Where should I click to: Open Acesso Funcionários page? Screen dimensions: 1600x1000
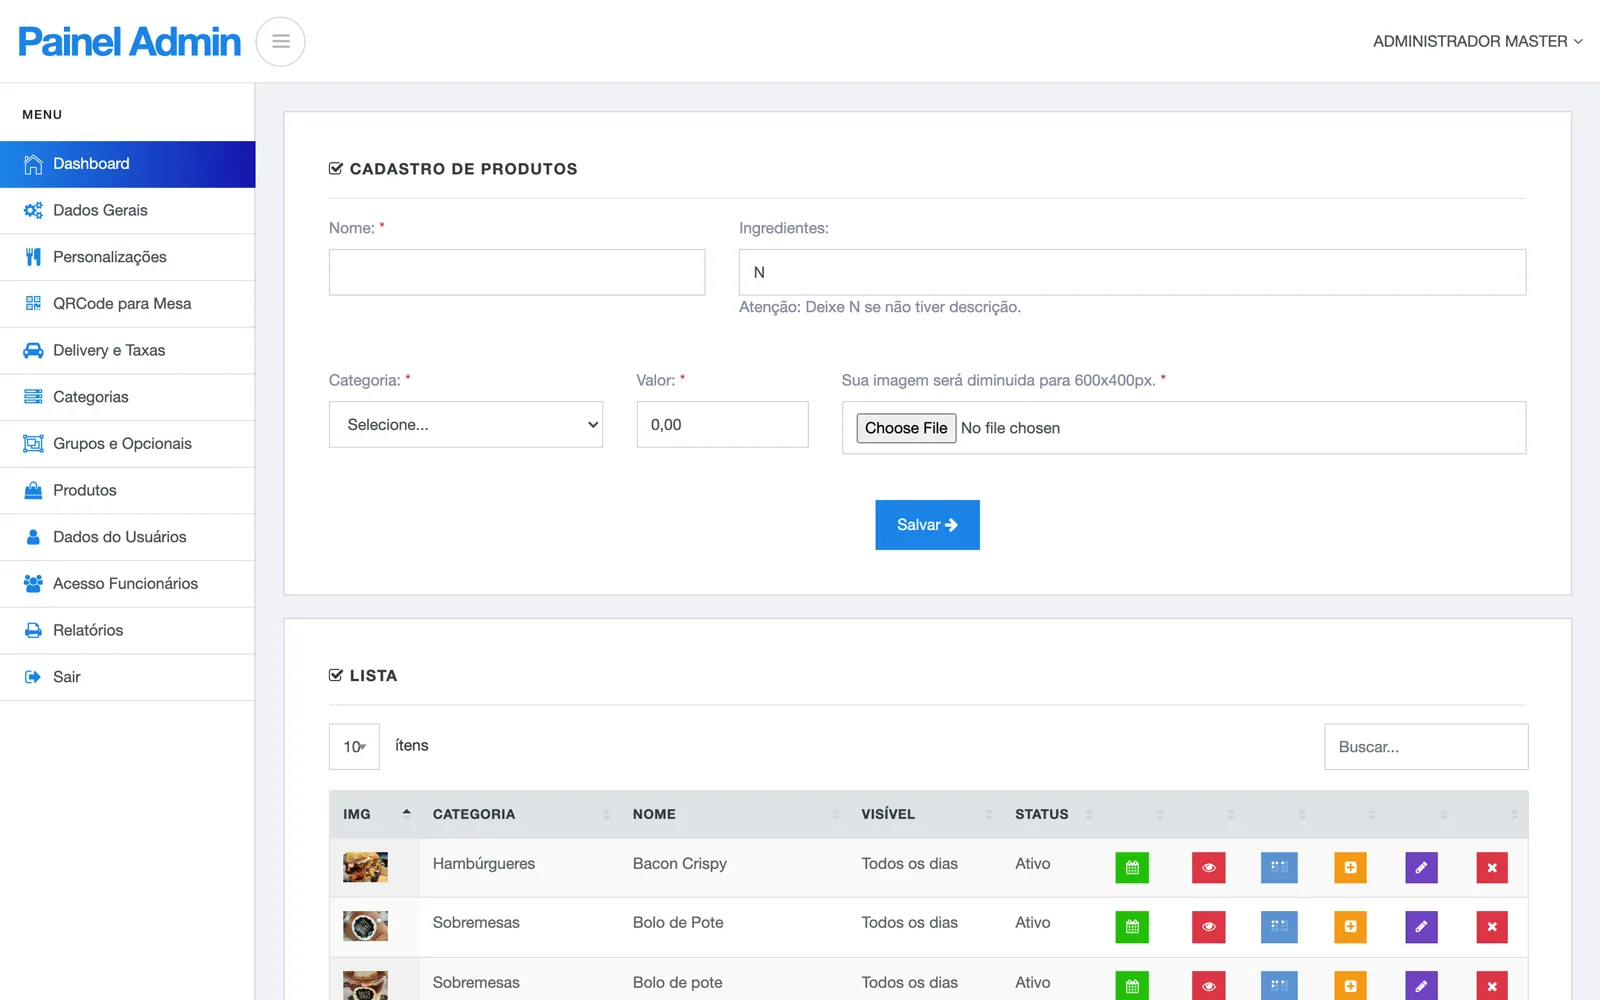coord(127,584)
